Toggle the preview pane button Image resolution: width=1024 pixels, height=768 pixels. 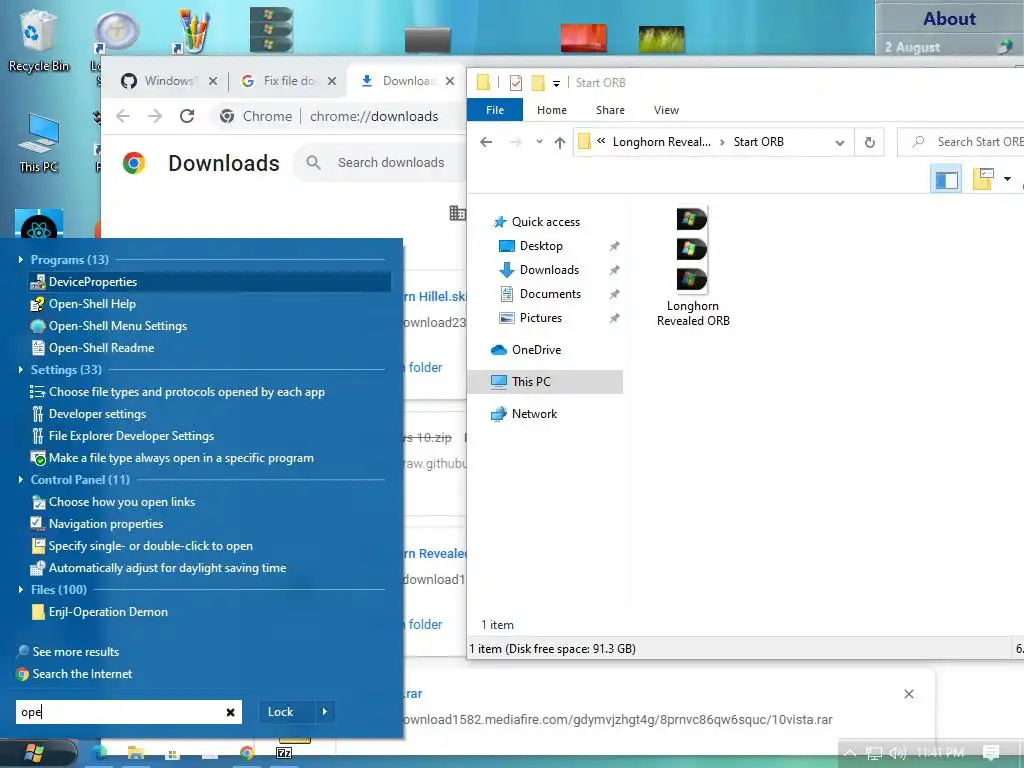tap(946, 179)
